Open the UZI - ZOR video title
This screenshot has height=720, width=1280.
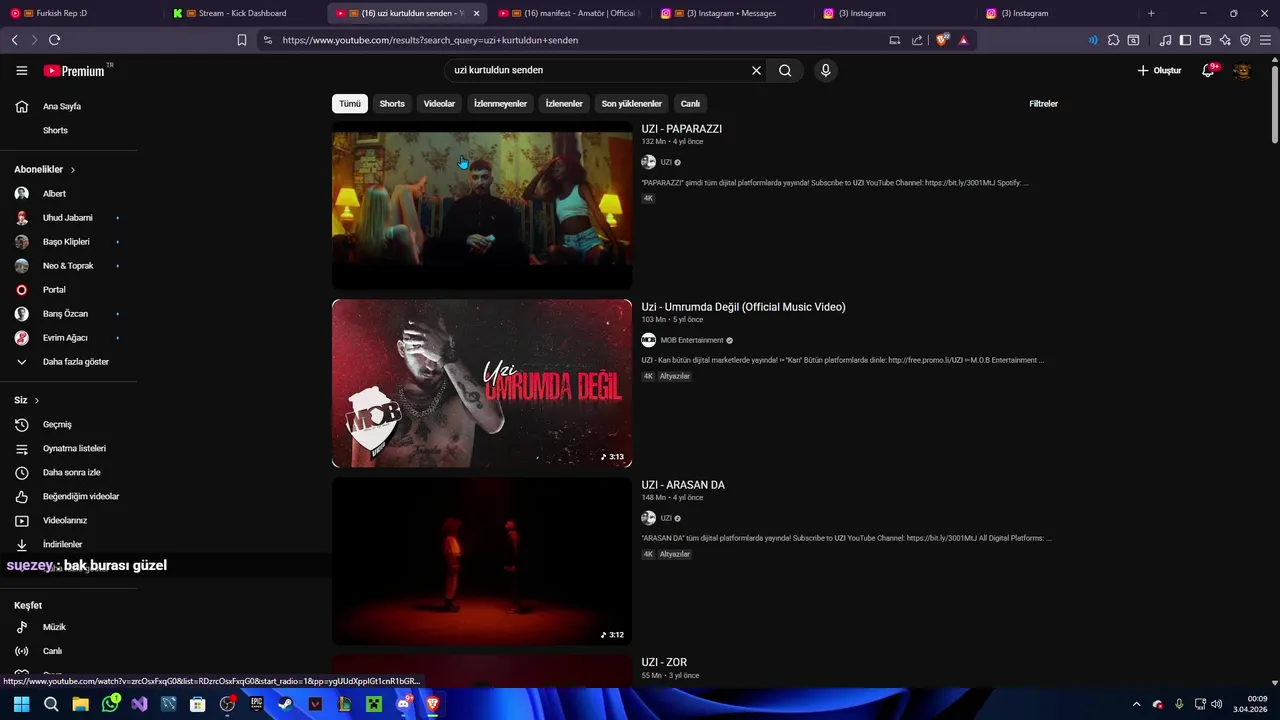pos(664,663)
